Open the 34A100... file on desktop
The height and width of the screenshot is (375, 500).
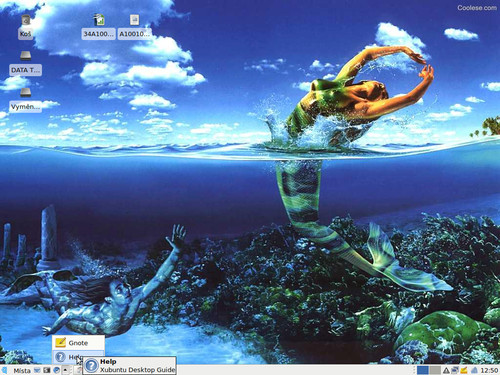coord(99,27)
